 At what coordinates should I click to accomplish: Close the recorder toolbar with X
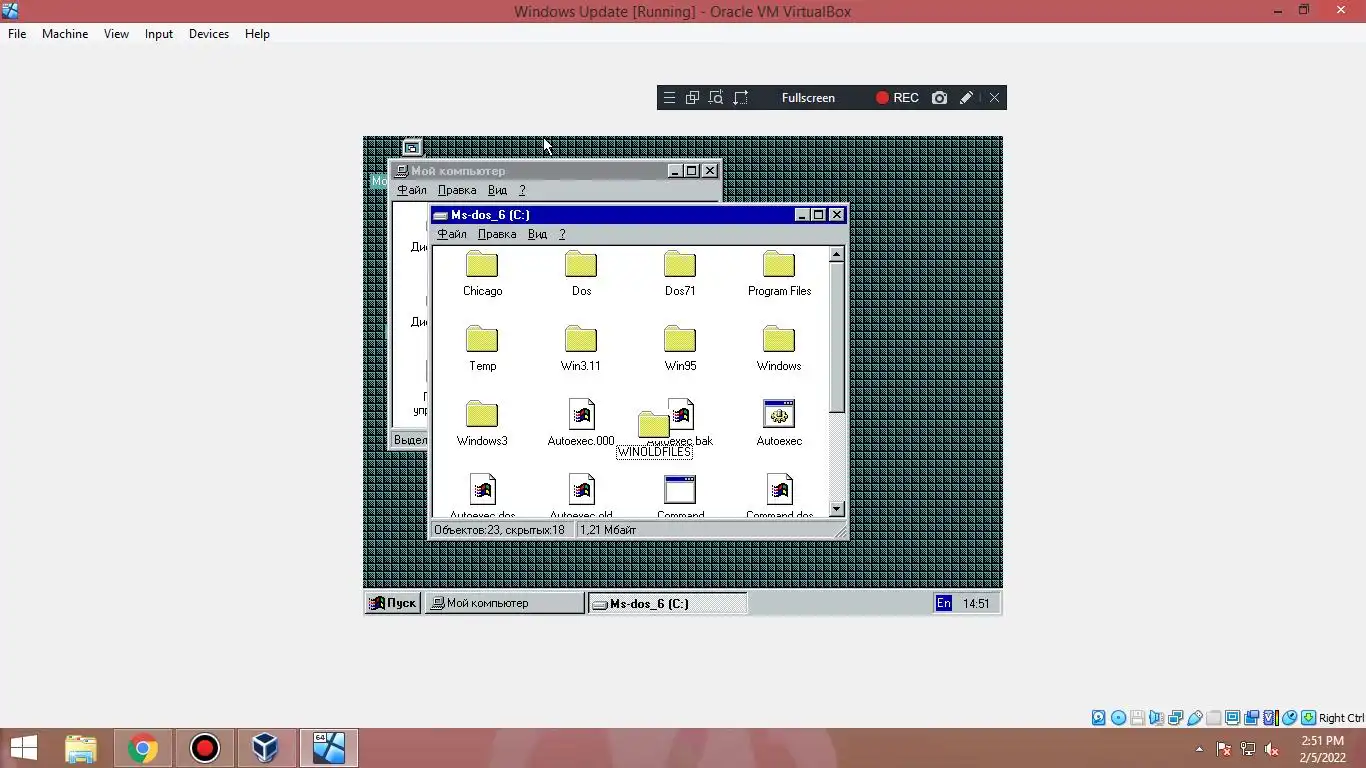click(994, 98)
